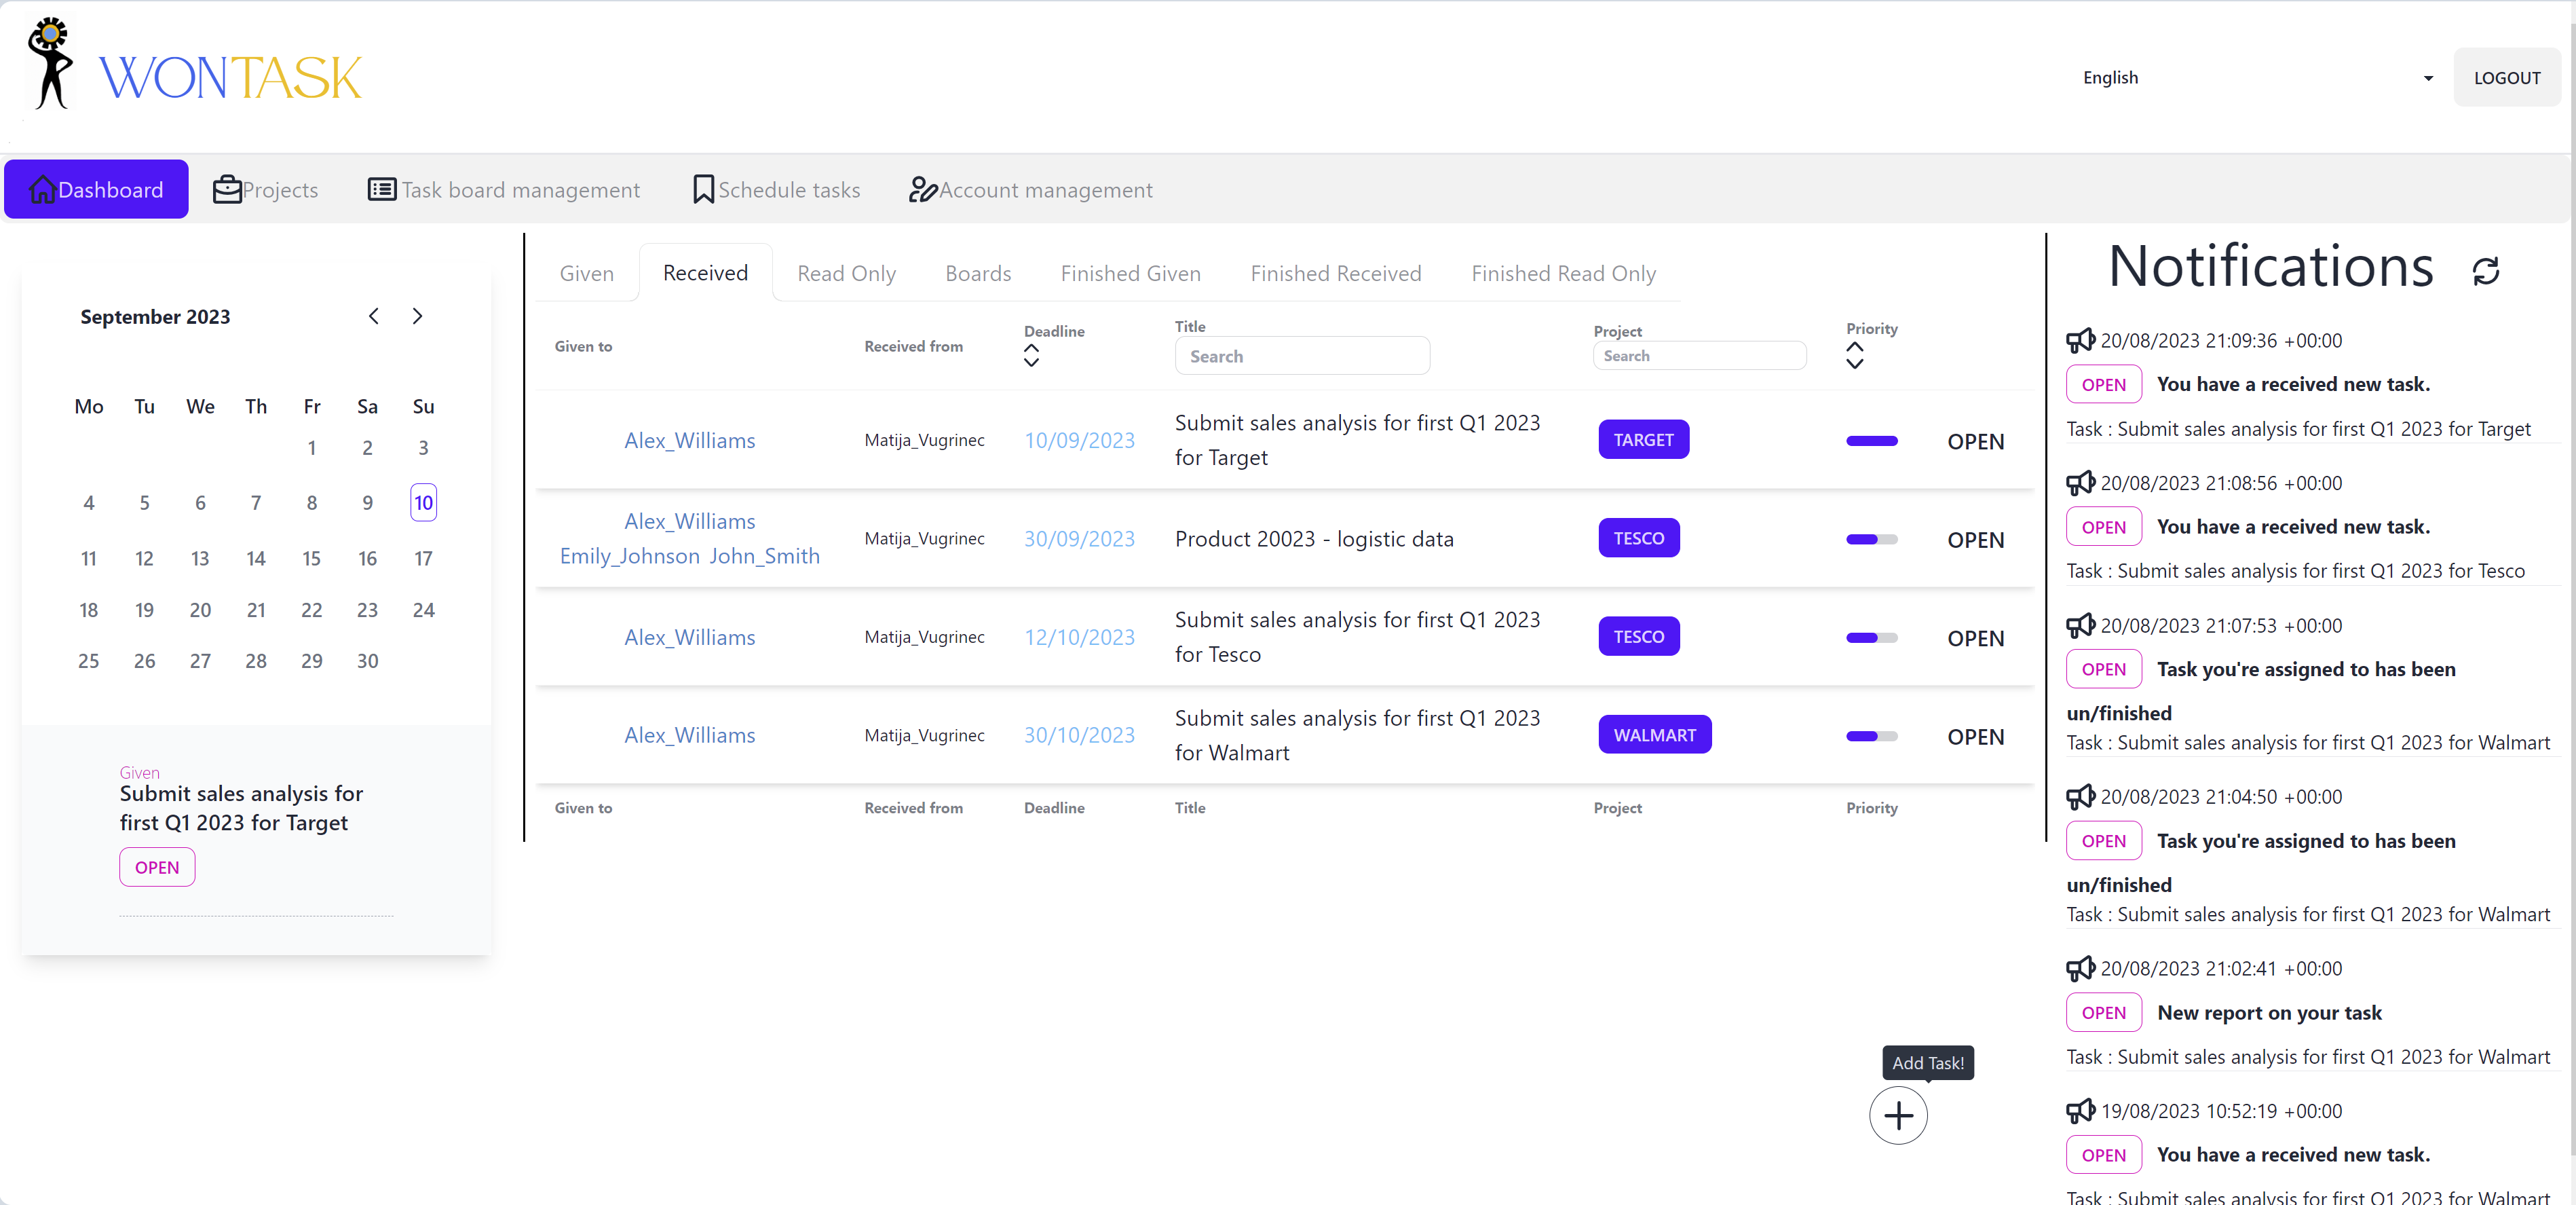Open the 19/08/2023 10:52:19 notification
The height and width of the screenshot is (1205, 2576).
click(x=2103, y=1155)
